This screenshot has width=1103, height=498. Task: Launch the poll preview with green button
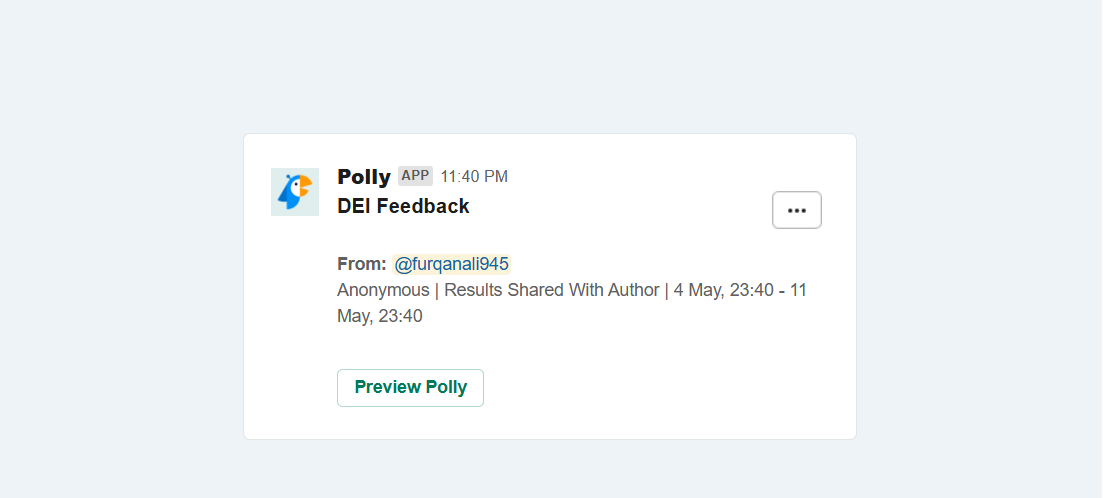tap(410, 388)
